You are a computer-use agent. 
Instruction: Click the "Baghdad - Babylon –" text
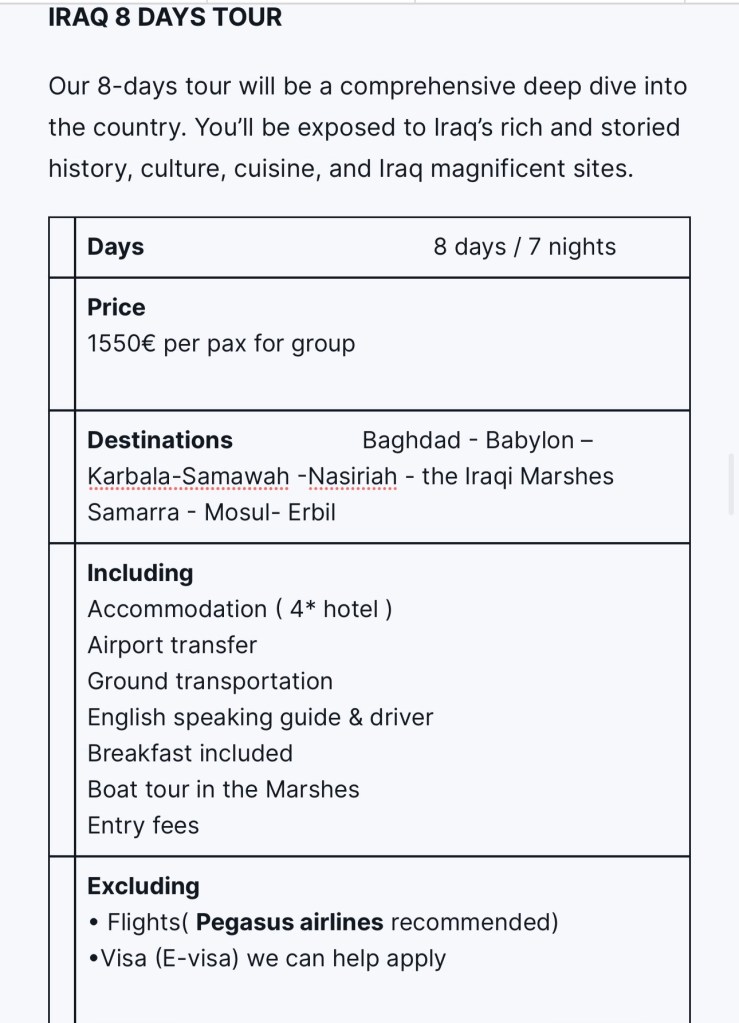(x=478, y=440)
